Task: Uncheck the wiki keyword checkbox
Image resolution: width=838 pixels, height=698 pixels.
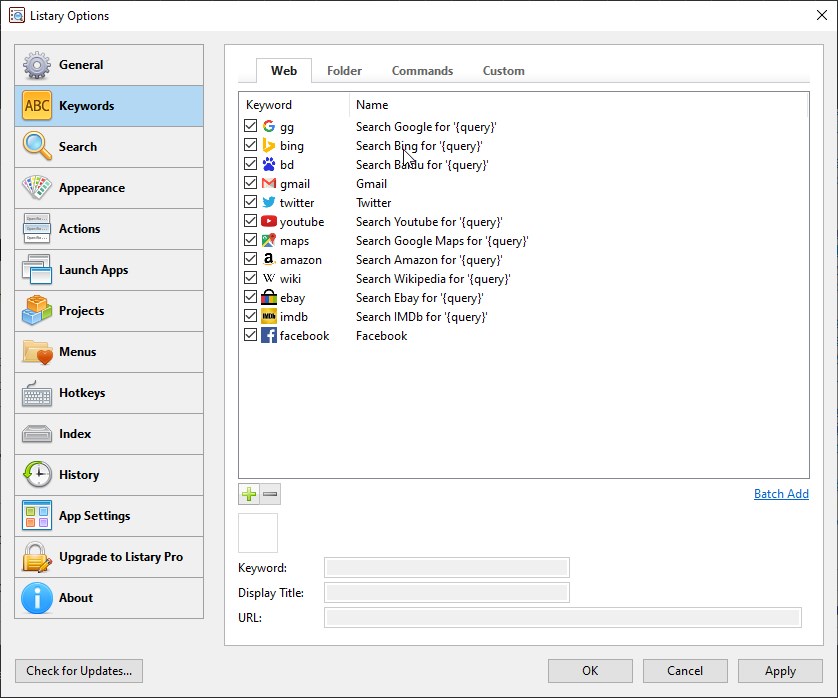Action: [x=250, y=277]
